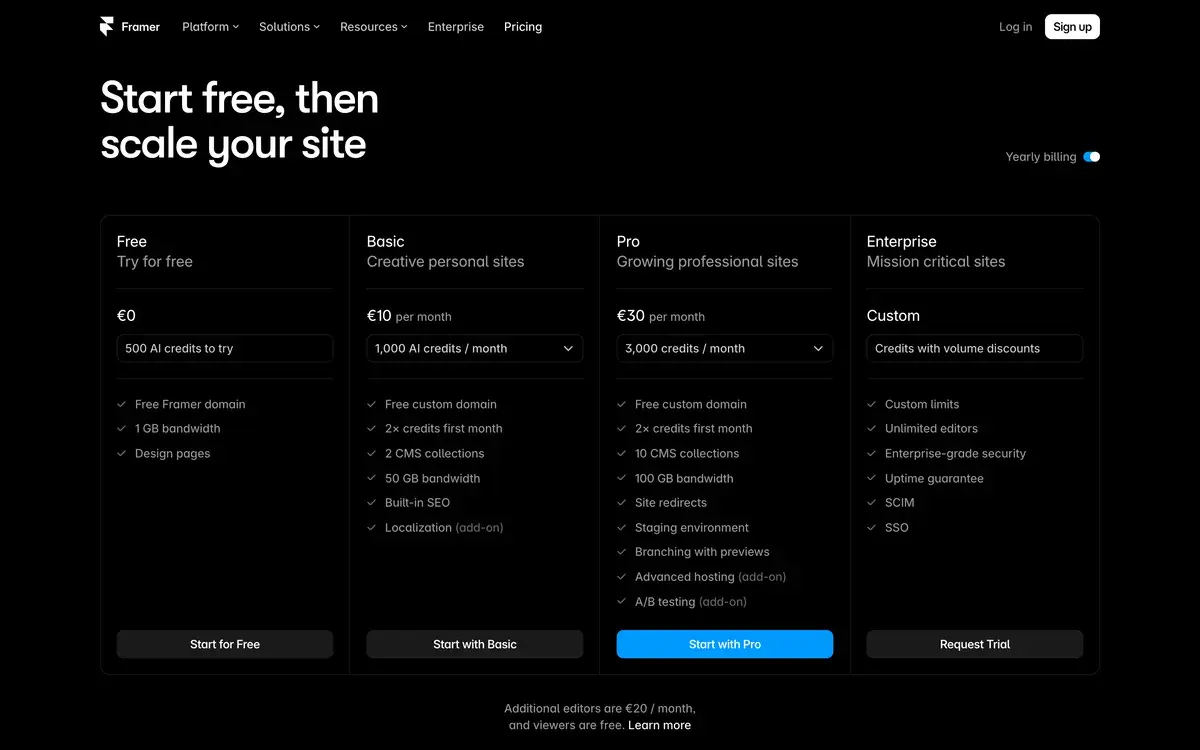This screenshot has width=1200, height=750.
Task: Click the checkmark beside 100 GB bandwidth
Action: [622, 478]
